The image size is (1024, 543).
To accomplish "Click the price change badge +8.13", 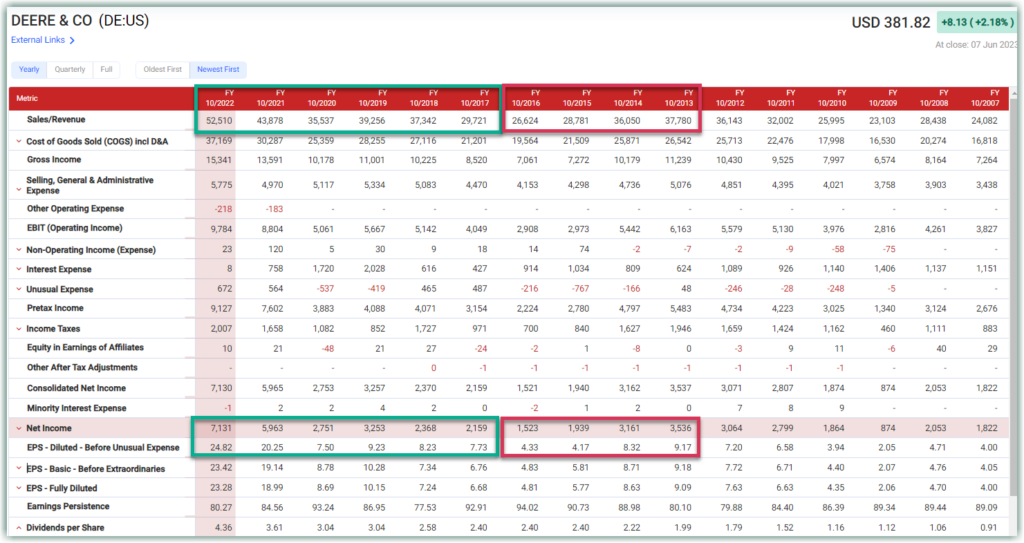I will point(977,22).
